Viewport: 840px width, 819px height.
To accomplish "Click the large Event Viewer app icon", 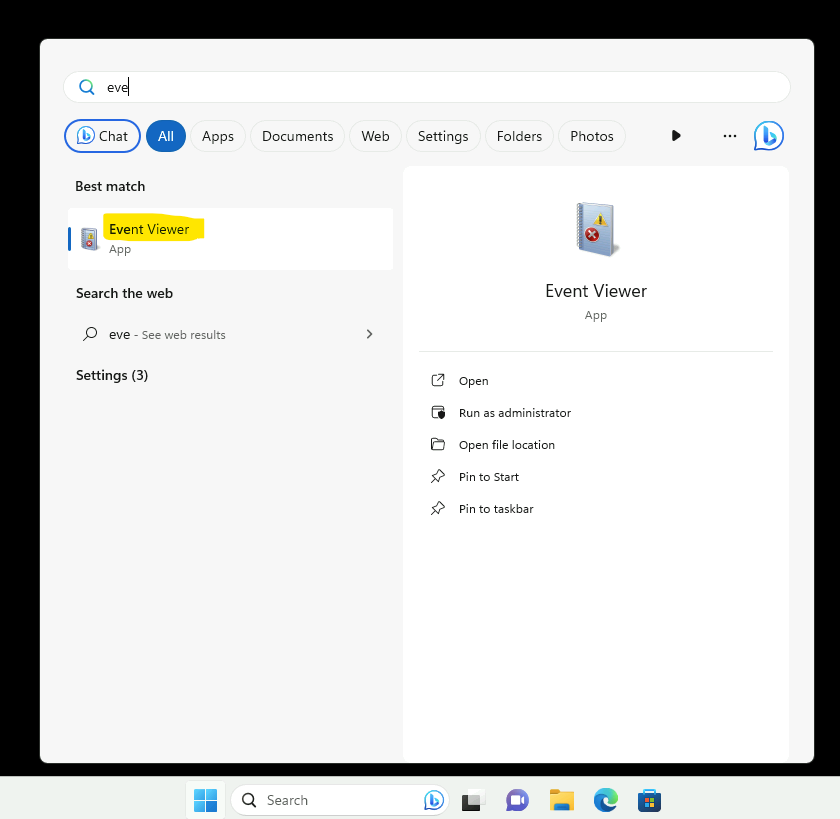I will point(596,229).
